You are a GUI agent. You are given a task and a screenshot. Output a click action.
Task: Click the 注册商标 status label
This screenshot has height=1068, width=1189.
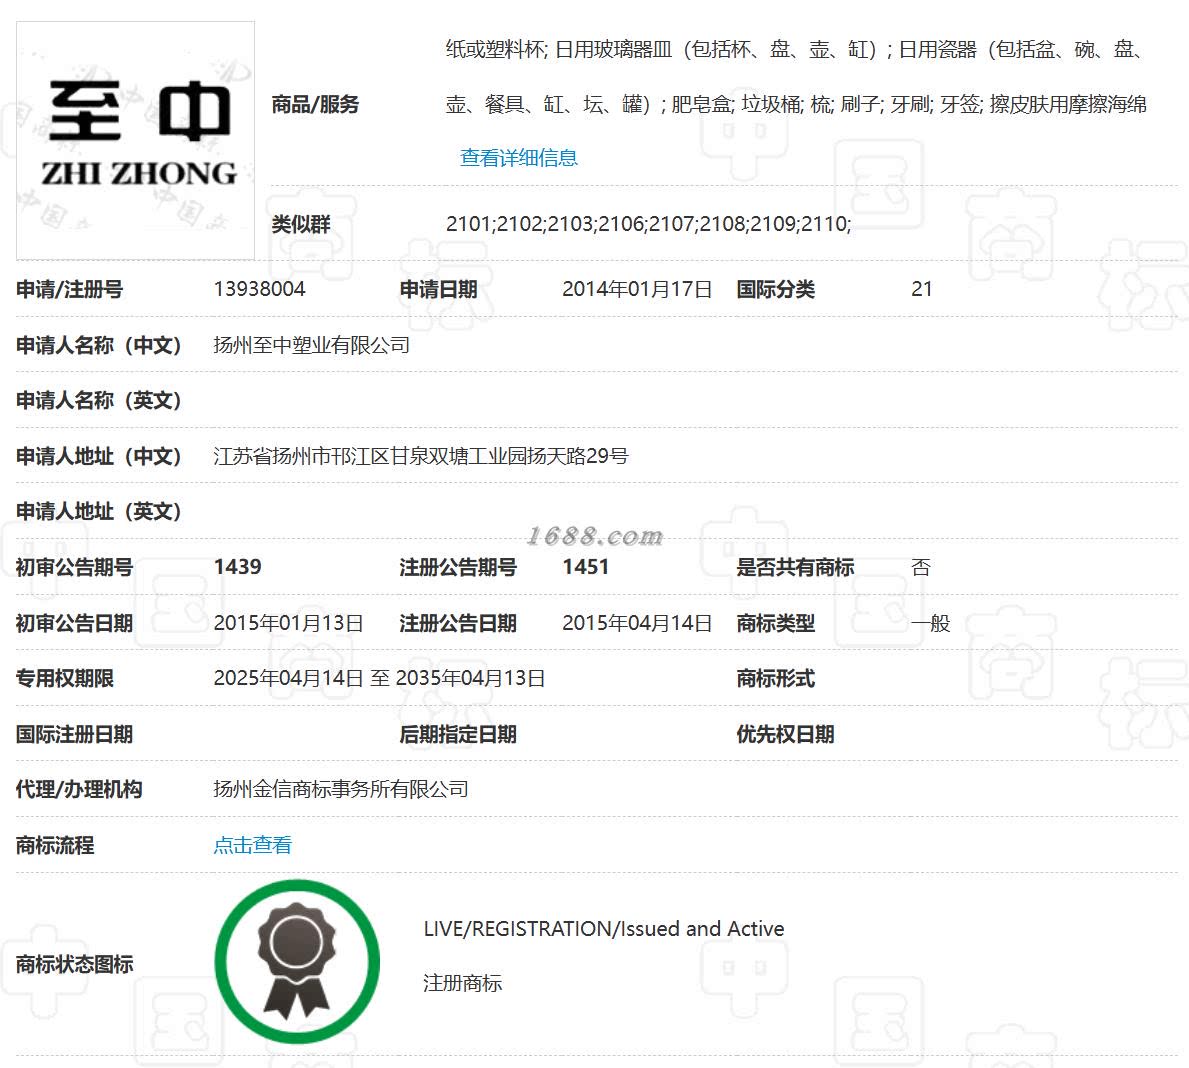coord(463,983)
